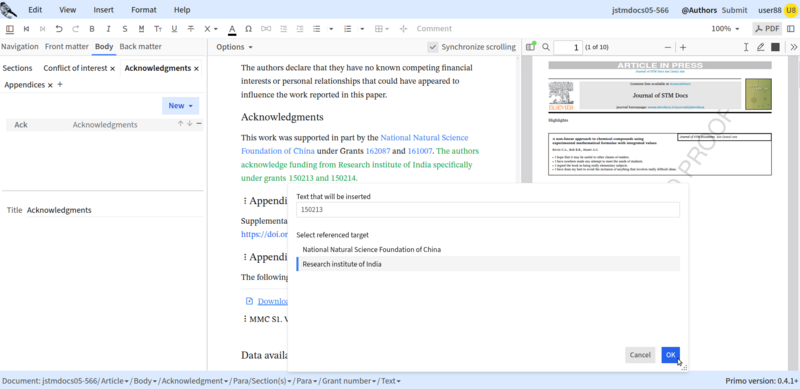The height and width of the screenshot is (389, 800).
Task: Click the dark square PDF tool
Action: pyautogui.click(x=775, y=47)
